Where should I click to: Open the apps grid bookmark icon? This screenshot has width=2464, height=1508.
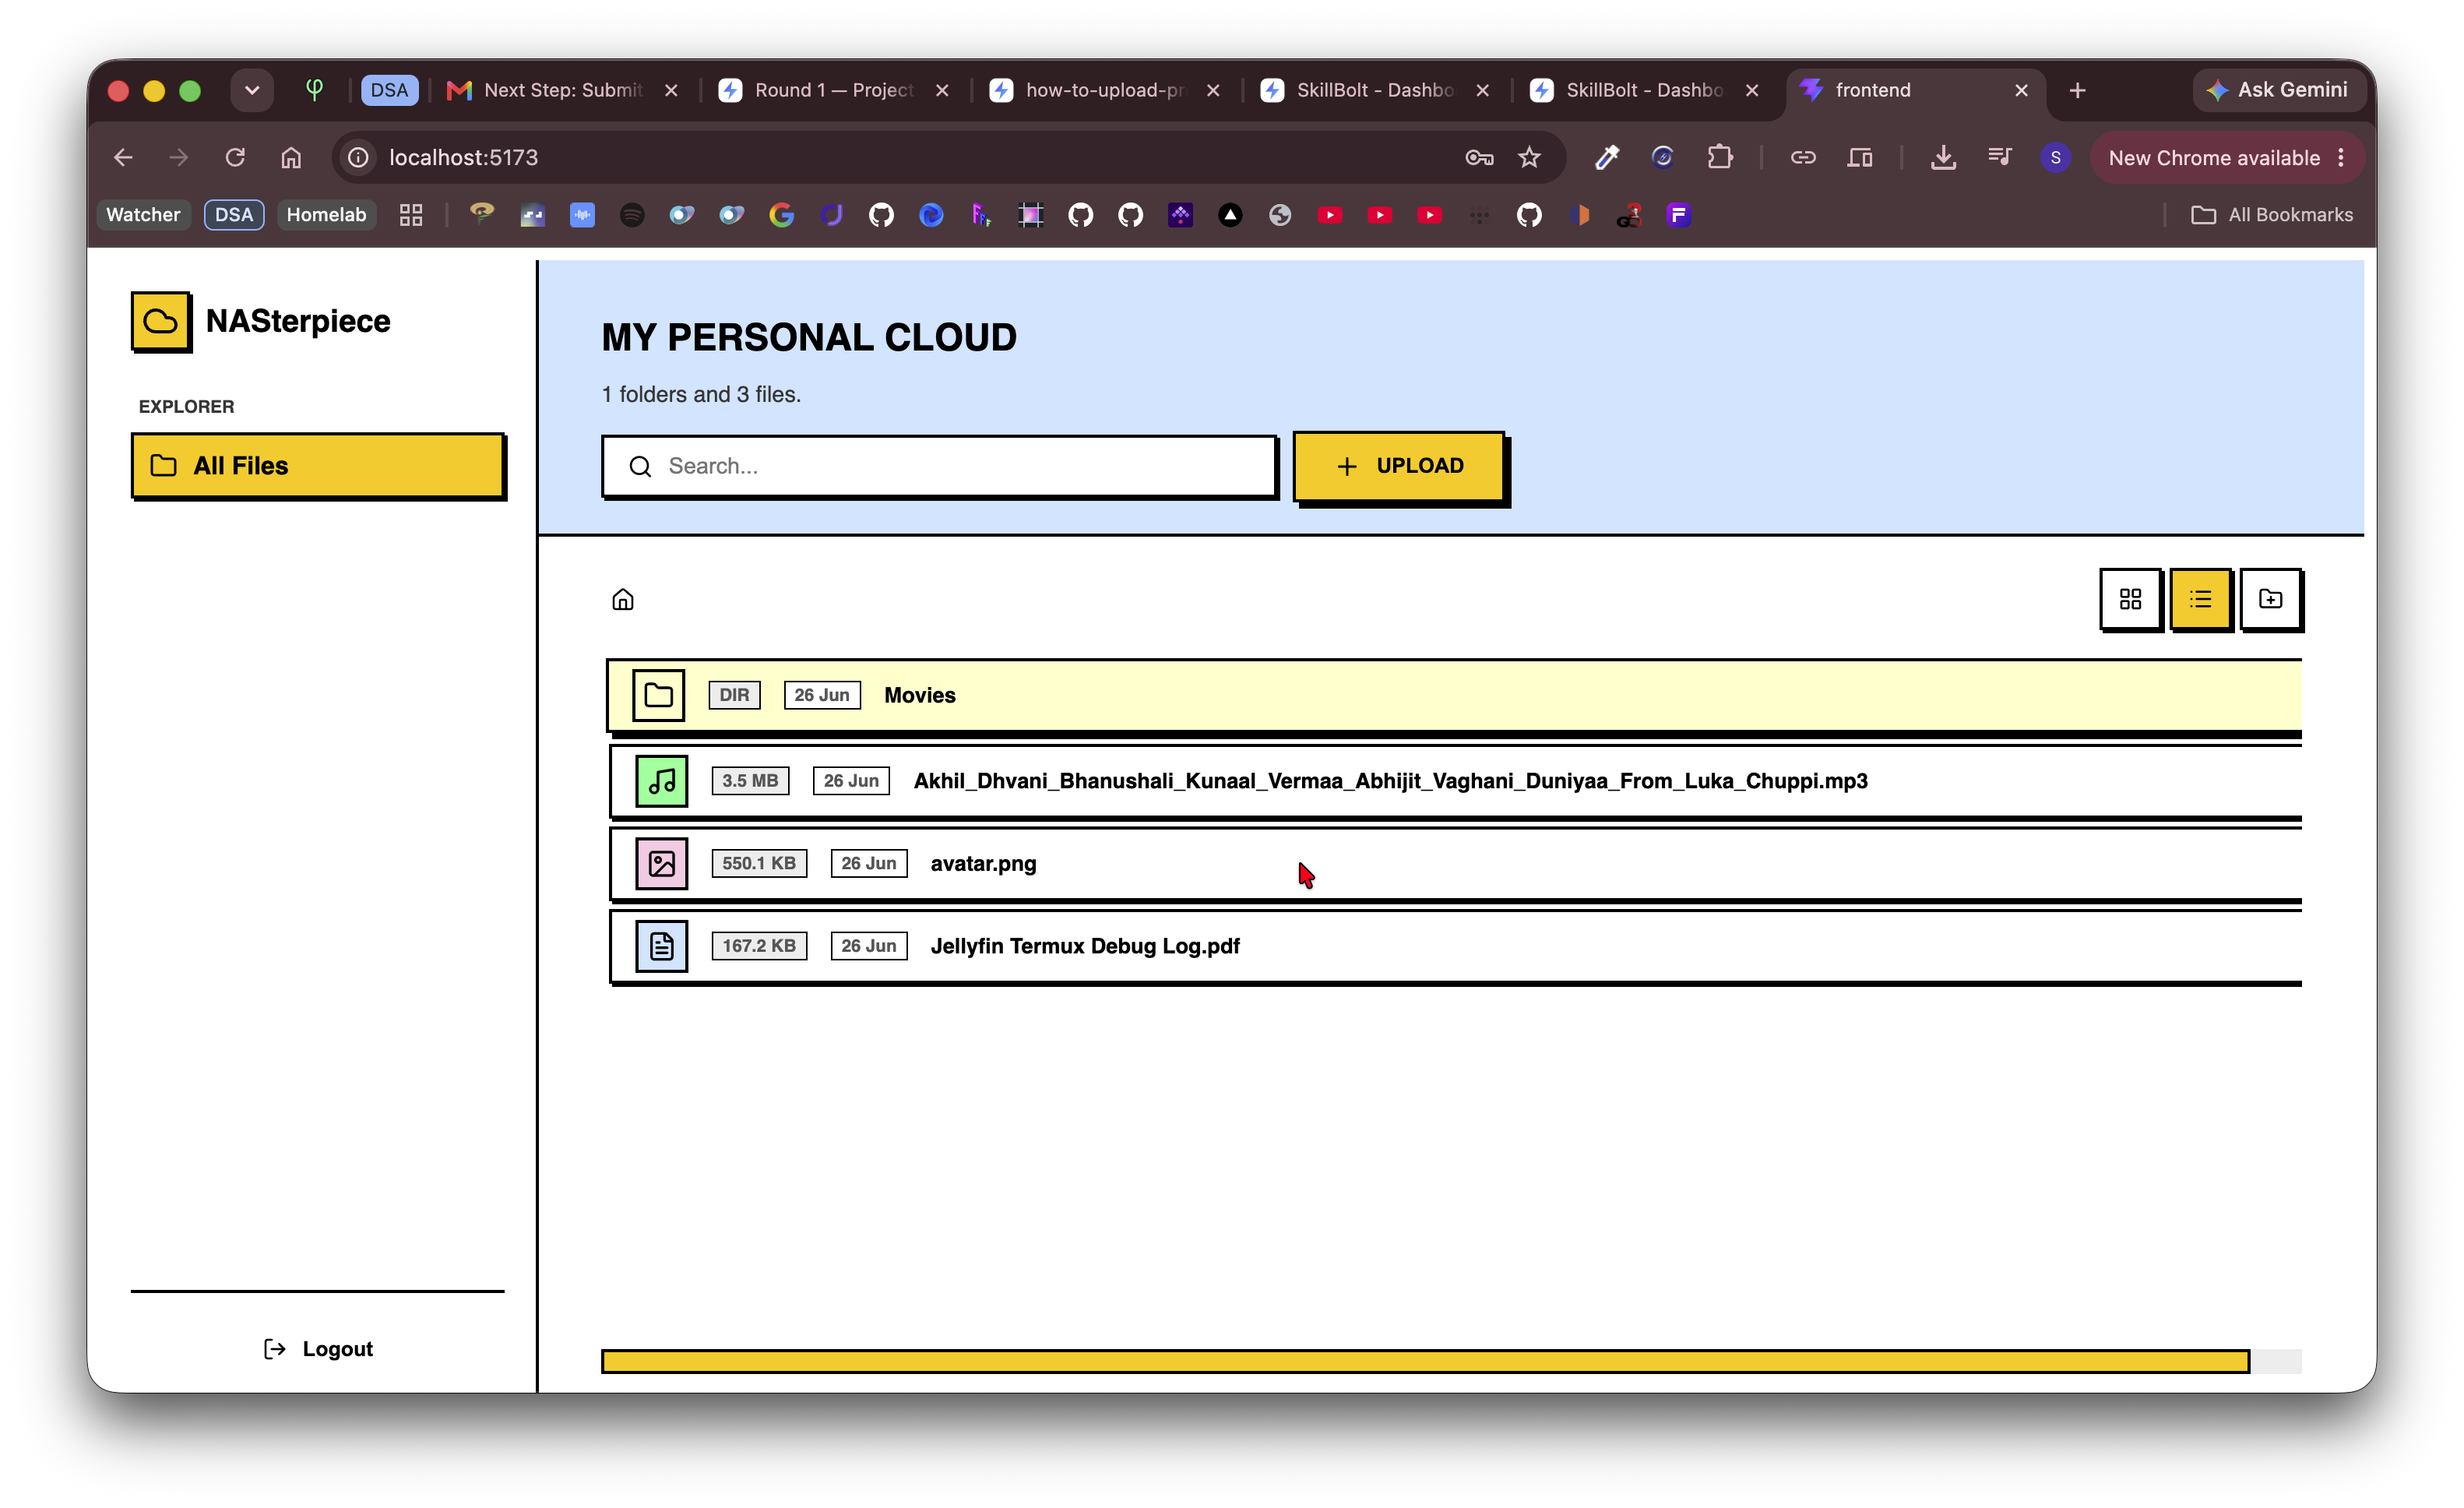click(x=411, y=214)
